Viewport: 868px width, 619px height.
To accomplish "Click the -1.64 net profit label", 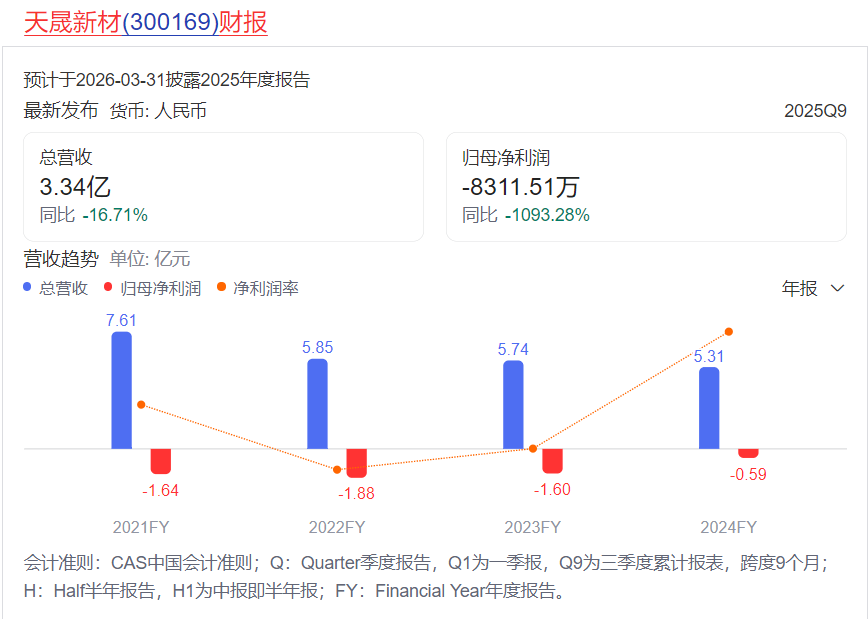I will [161, 491].
